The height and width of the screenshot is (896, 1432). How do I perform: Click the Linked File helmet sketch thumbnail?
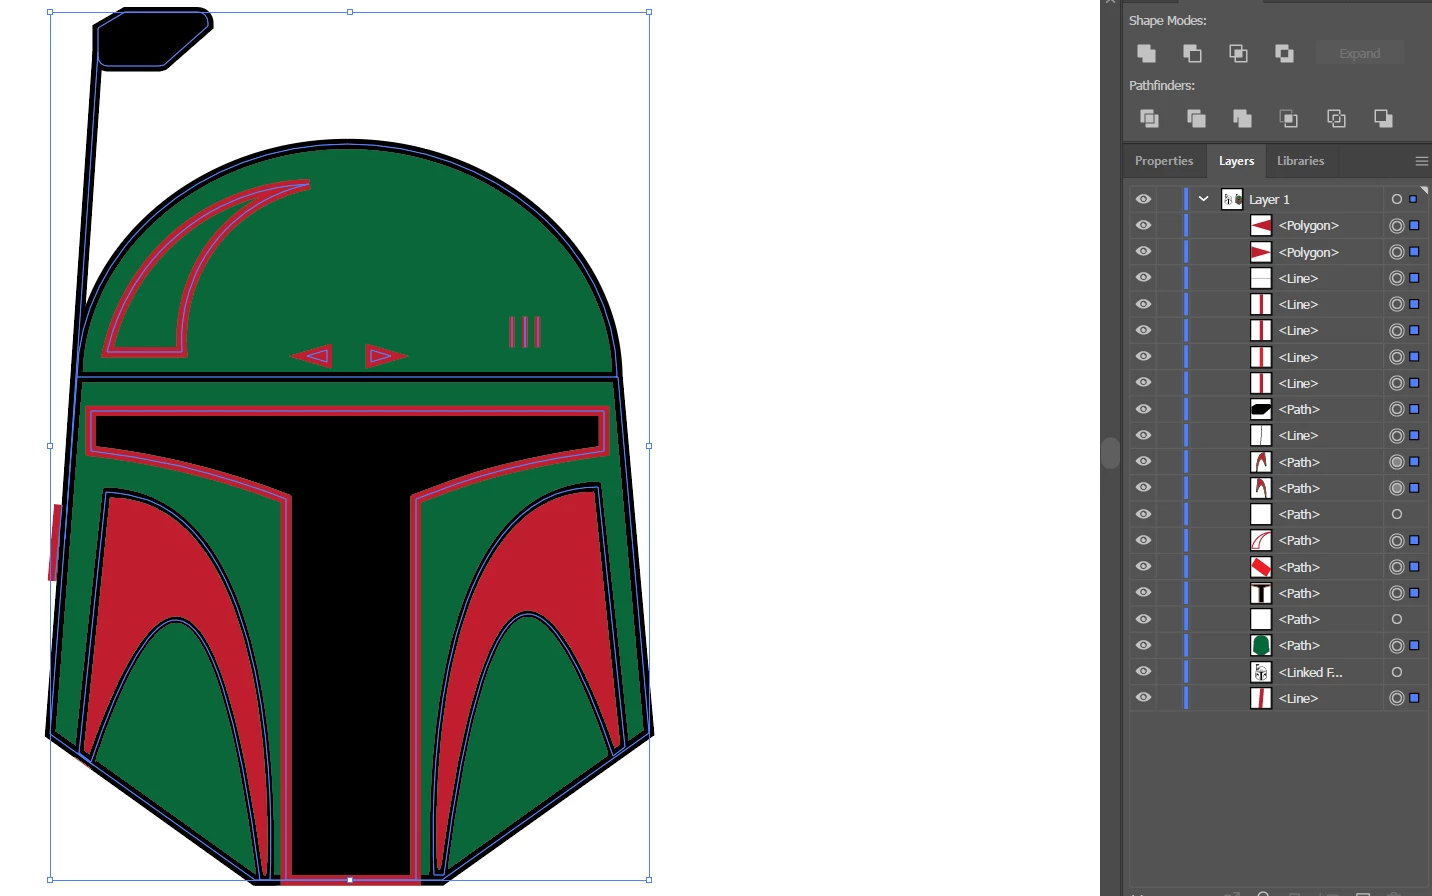click(x=1261, y=672)
